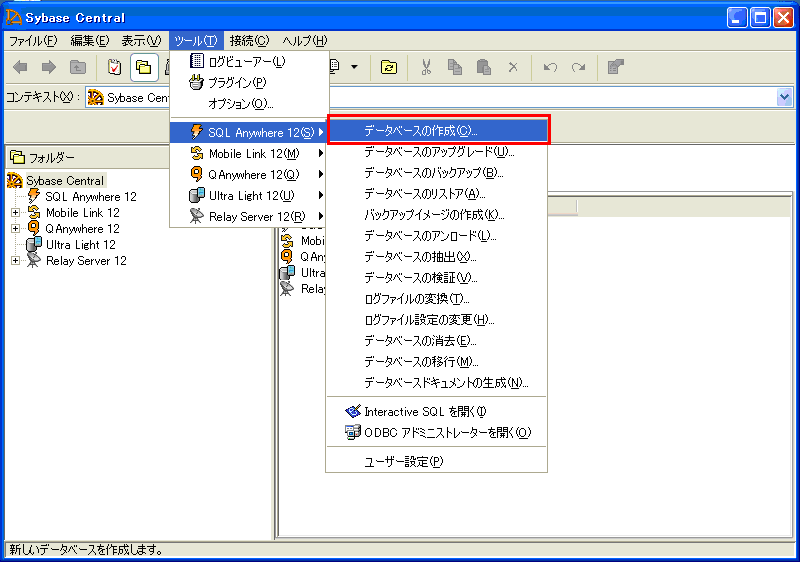
Task: Open the Ultra Light 12 submenu
Action: pyautogui.click(x=251, y=195)
